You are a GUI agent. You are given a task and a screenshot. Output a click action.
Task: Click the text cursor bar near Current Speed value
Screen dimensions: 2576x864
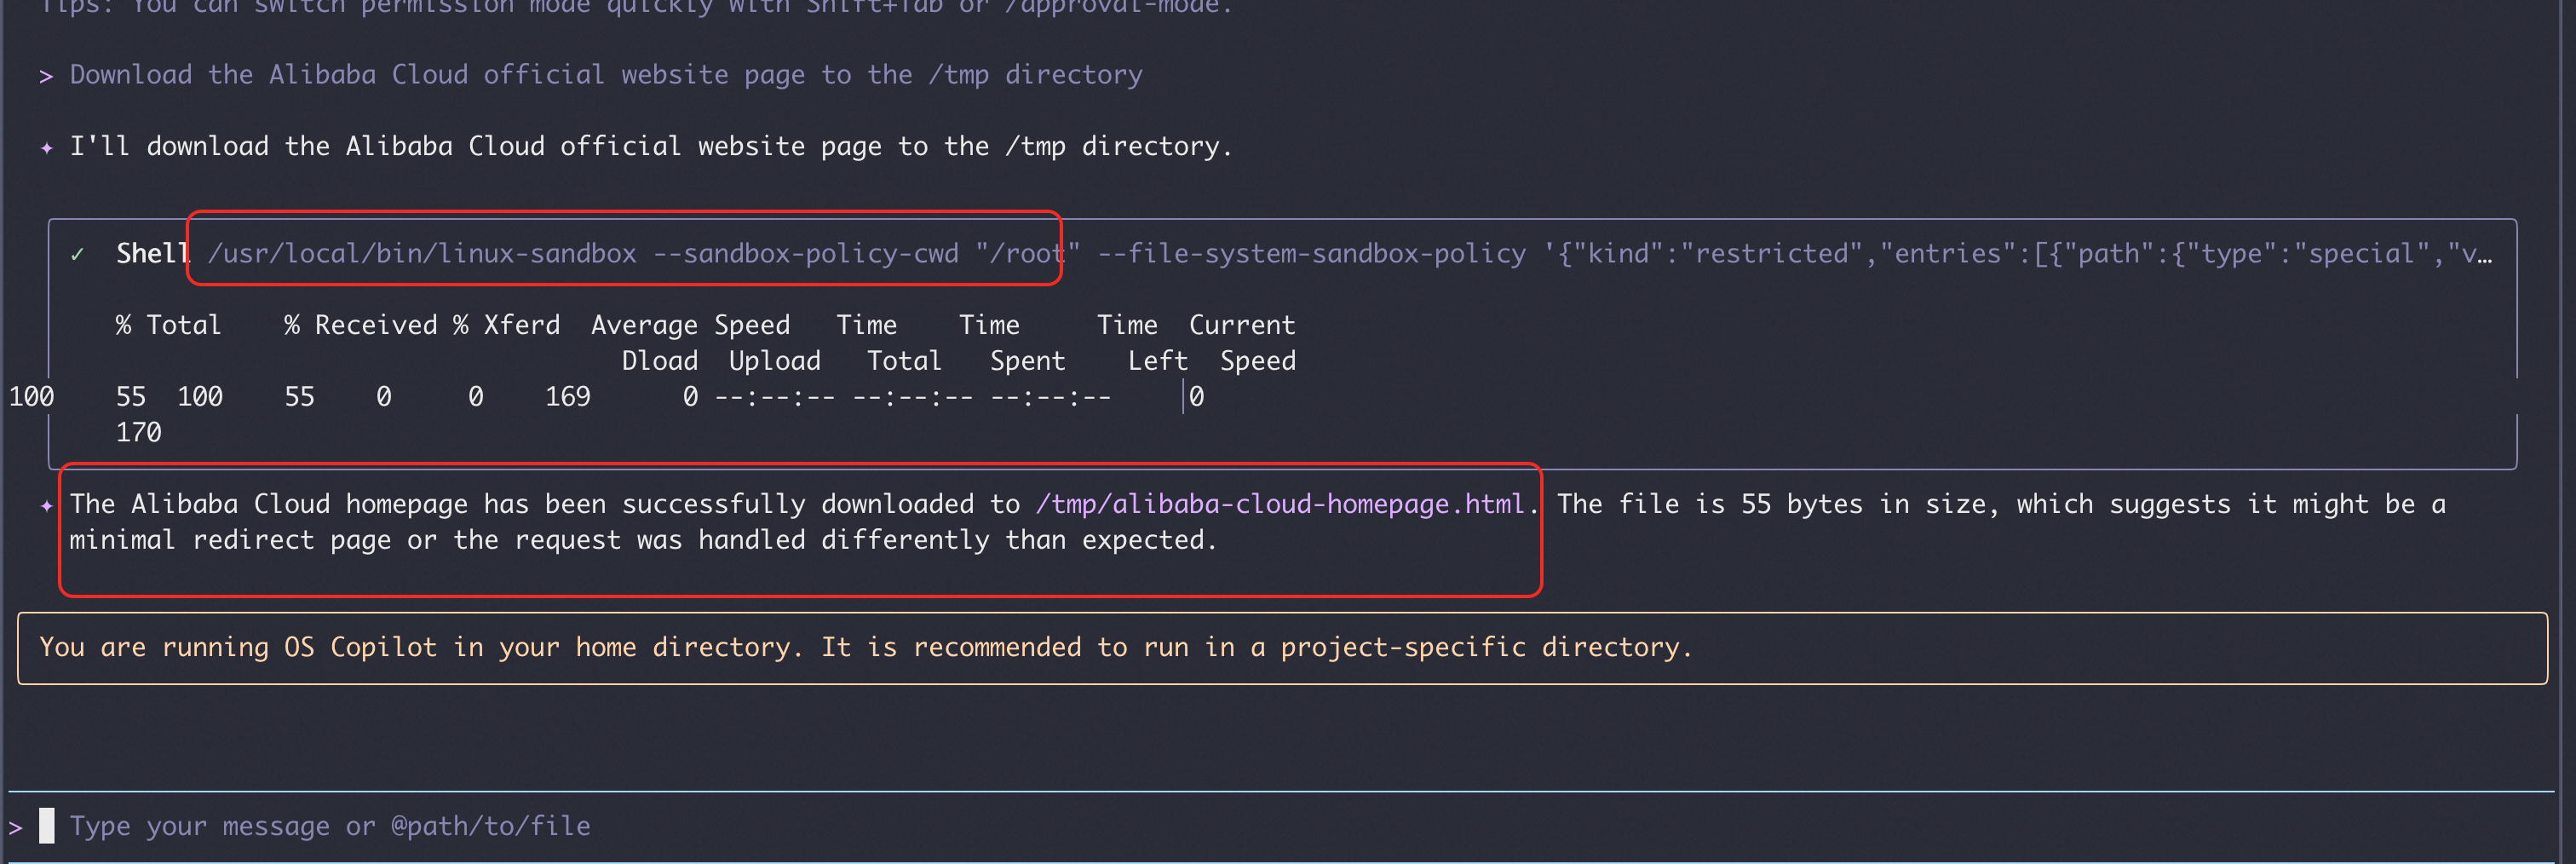pos(1184,397)
